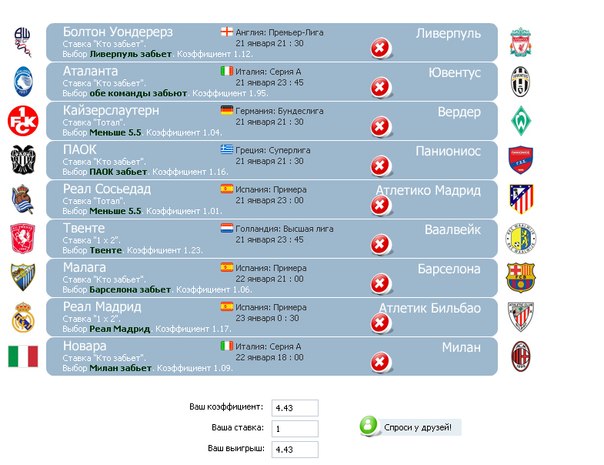The image size is (604, 465).
Task: Click the Werder Bremen diamond logo
Action: tap(521, 121)
